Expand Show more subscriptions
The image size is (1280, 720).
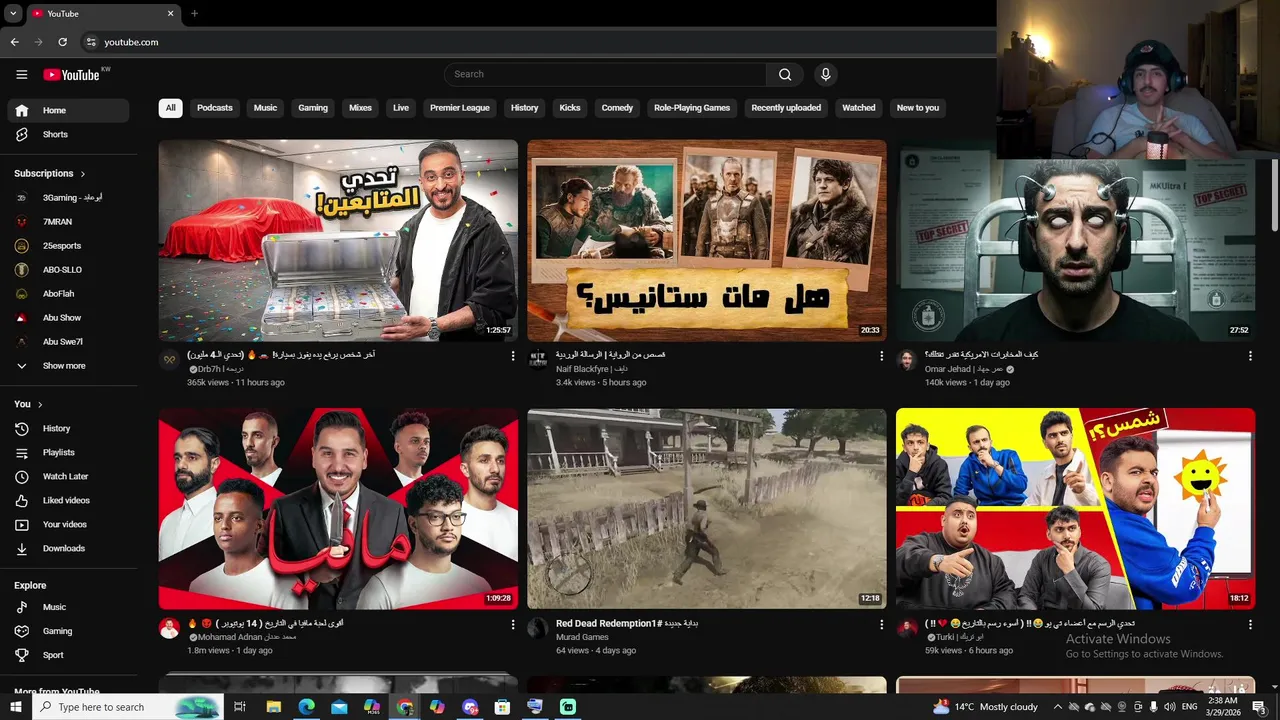click(68, 366)
